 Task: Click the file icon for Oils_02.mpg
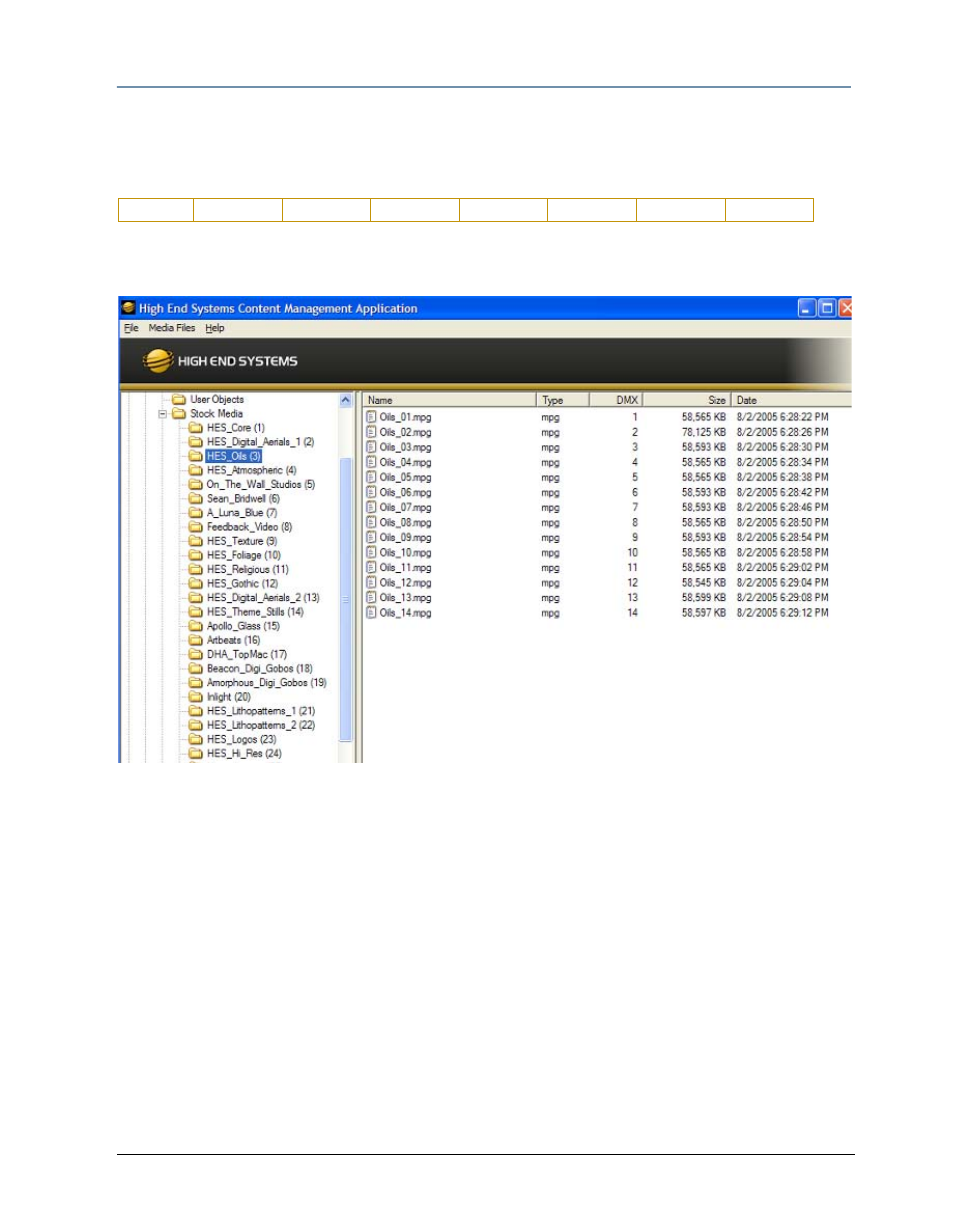(371, 432)
